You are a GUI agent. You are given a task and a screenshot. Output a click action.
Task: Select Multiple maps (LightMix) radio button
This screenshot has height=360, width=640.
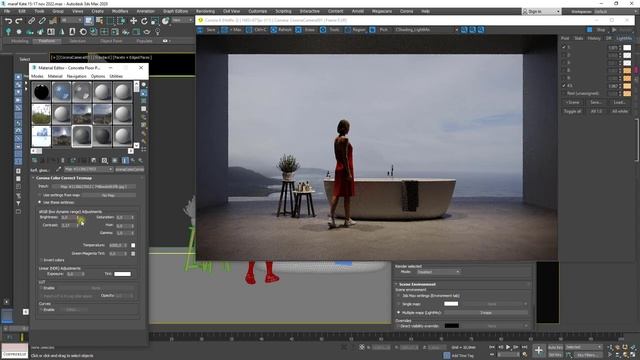tap(399, 313)
